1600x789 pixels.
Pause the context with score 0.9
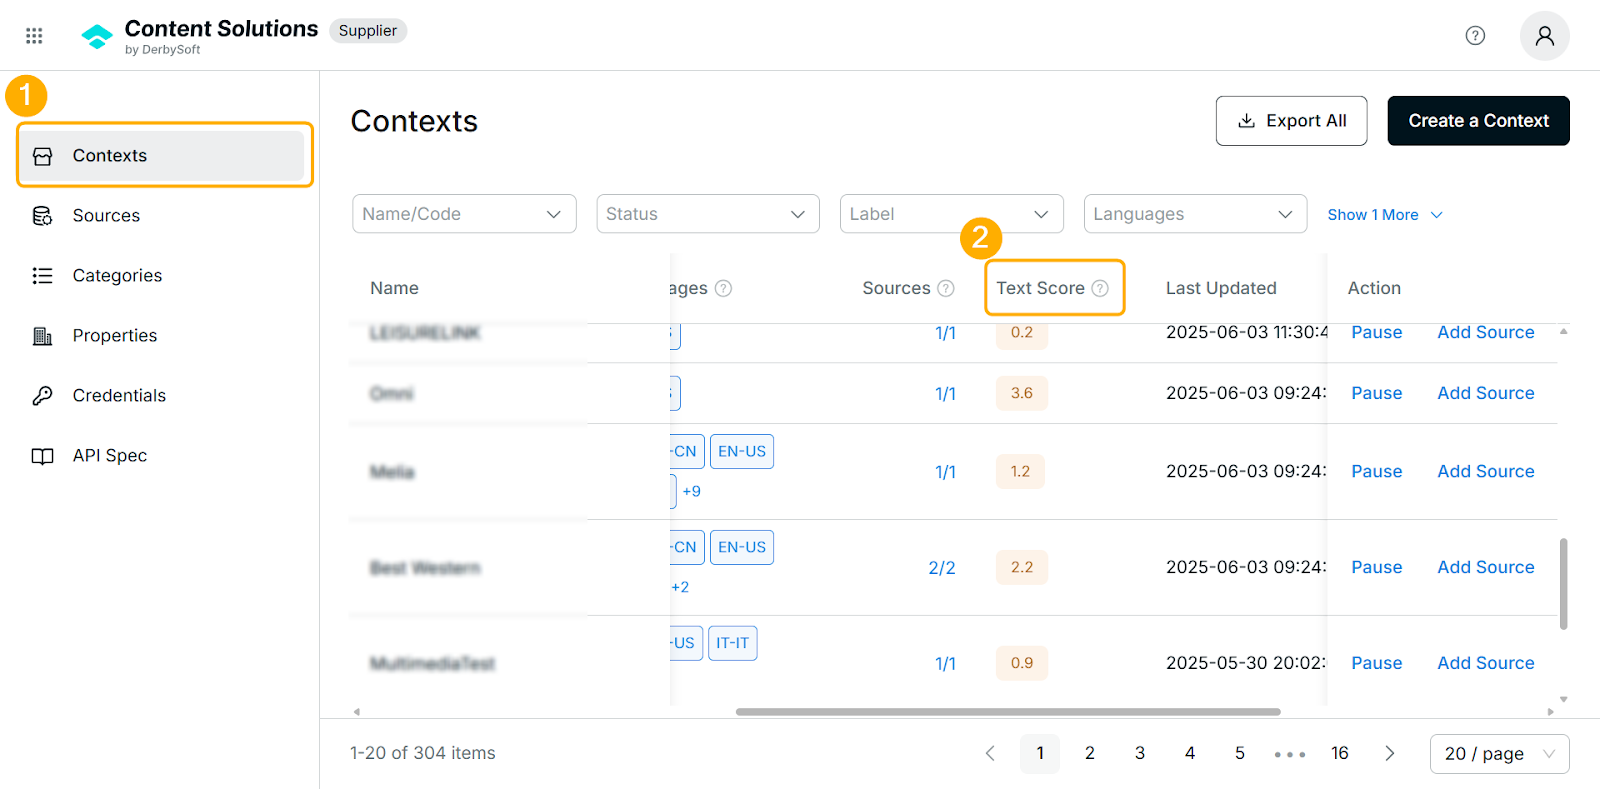(1376, 663)
